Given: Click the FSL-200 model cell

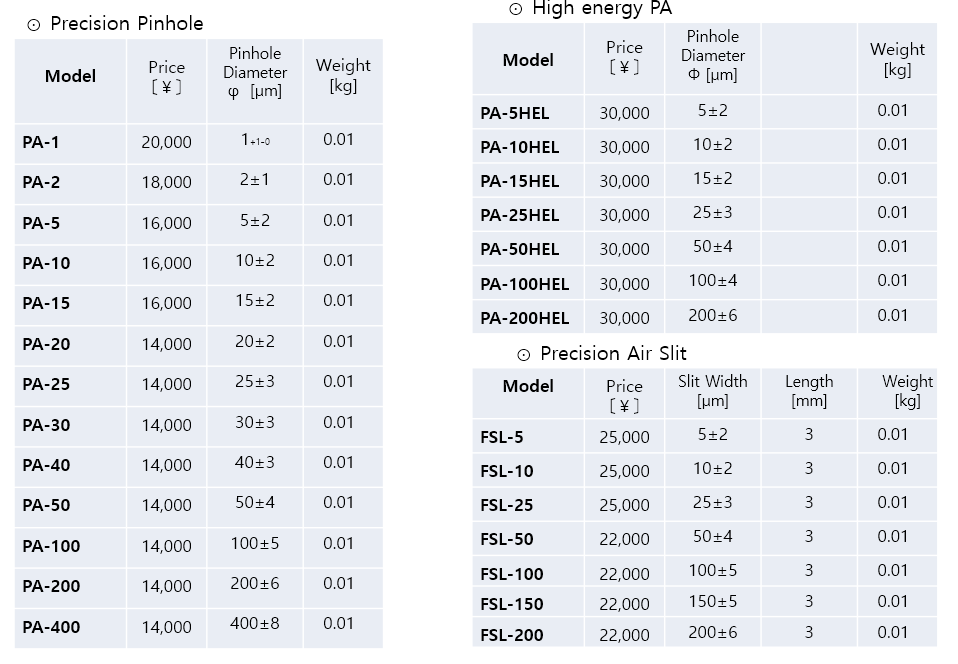Looking at the screenshot, I should pos(528,633).
